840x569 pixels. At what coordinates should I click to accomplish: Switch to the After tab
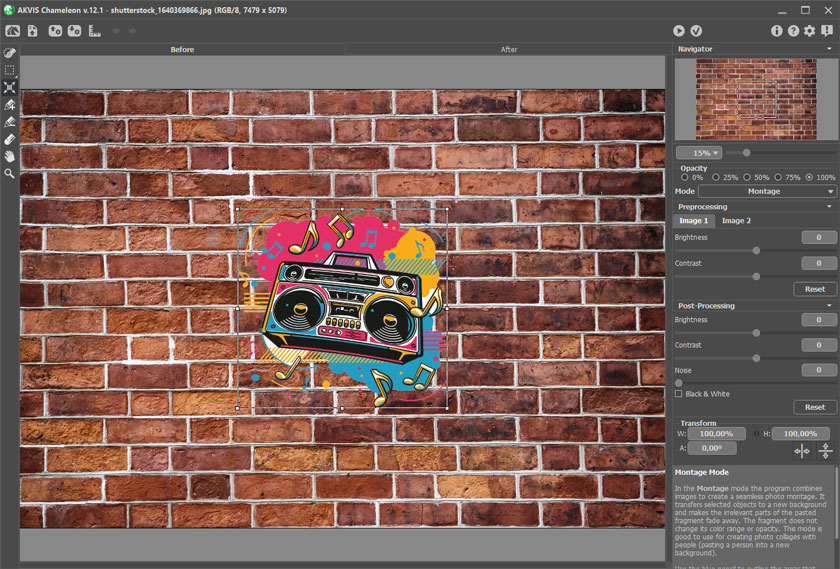pos(508,49)
